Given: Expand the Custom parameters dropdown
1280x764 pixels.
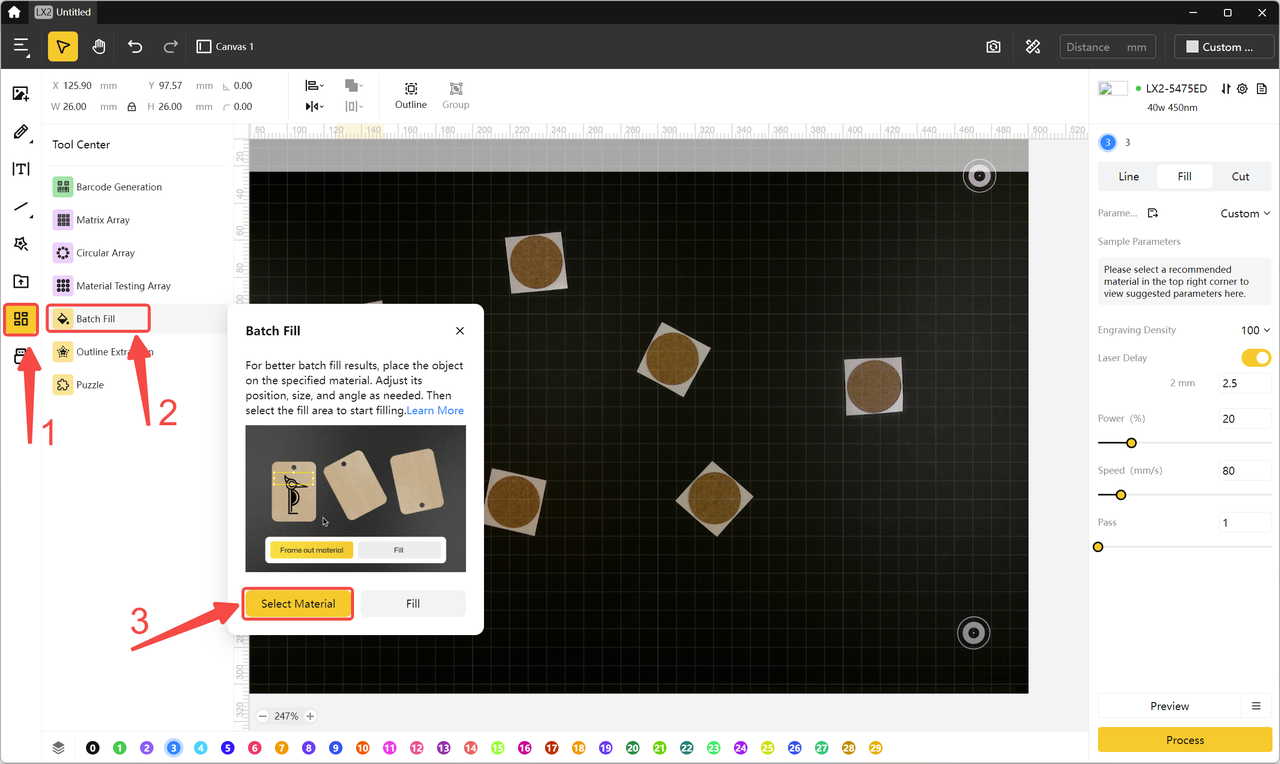Looking at the screenshot, I should click(x=1244, y=213).
